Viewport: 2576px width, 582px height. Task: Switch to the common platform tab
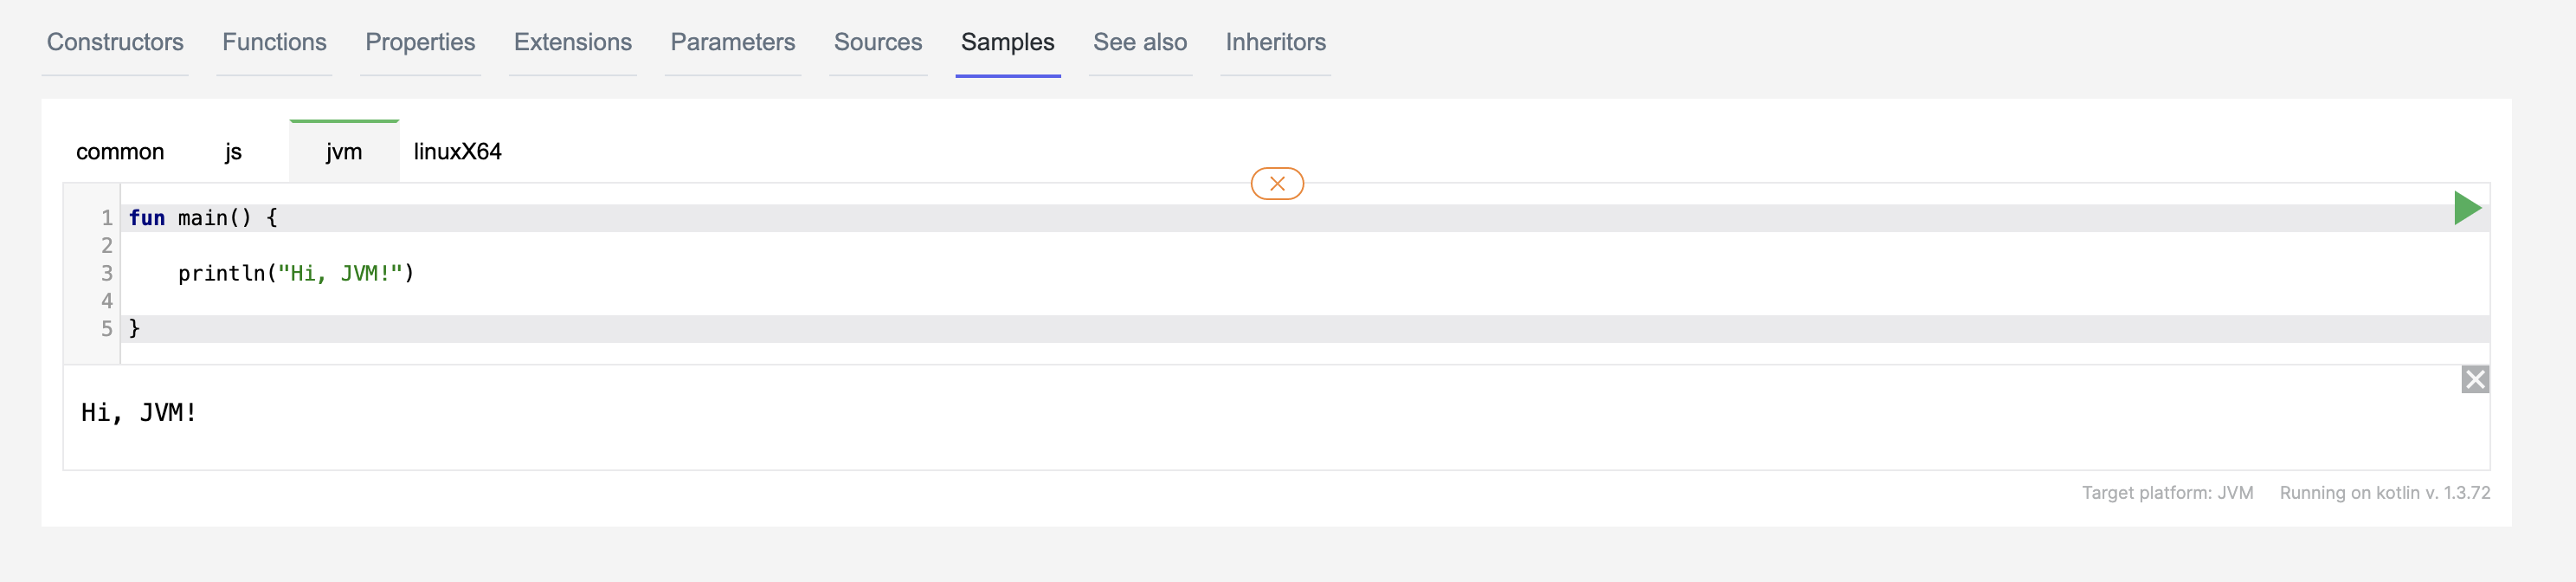[x=119, y=152]
